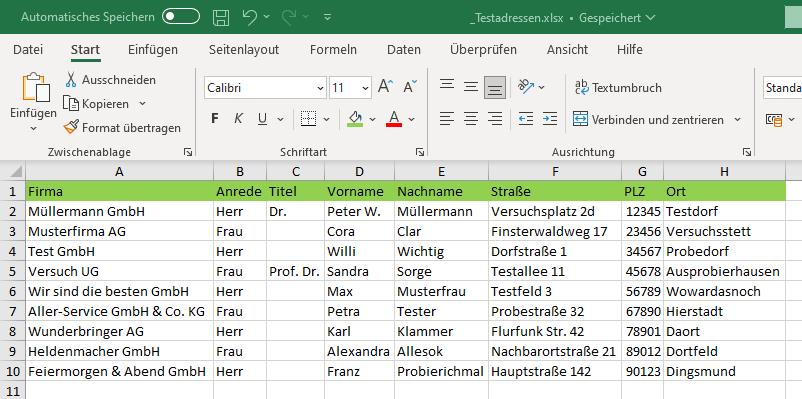Open the font size 11 dropdown
Image resolution: width=802 pixels, height=399 pixels.
click(x=350, y=87)
